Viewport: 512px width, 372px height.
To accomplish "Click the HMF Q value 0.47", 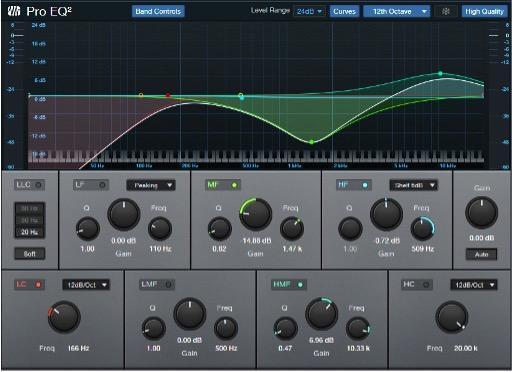I will click(x=285, y=348).
